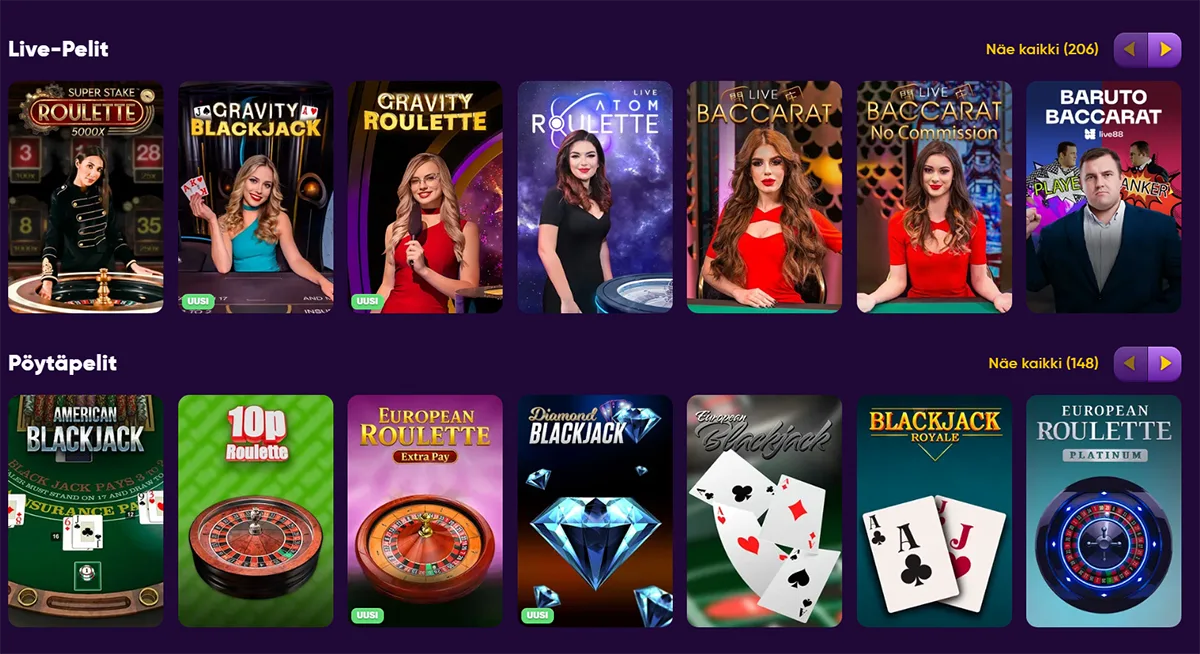Launch the 10p Roulette game
Screen dimensions: 1200x654
click(x=255, y=511)
